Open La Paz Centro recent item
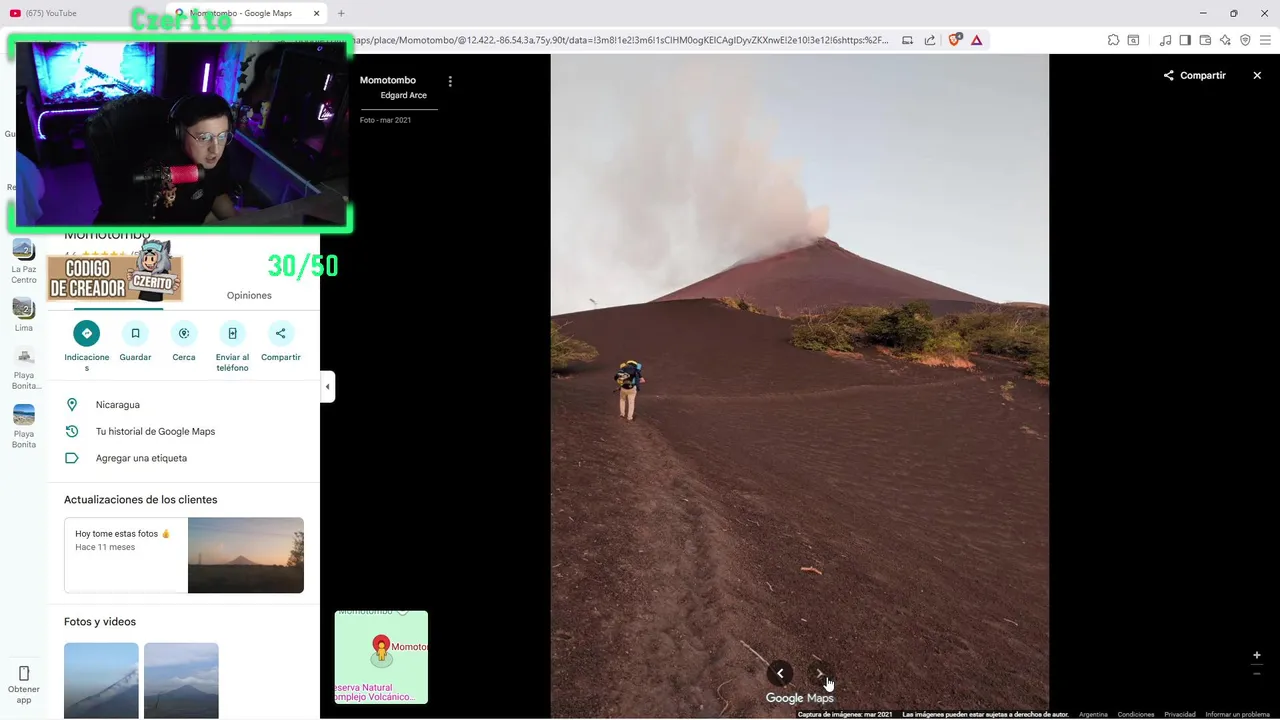 pyautogui.click(x=24, y=262)
